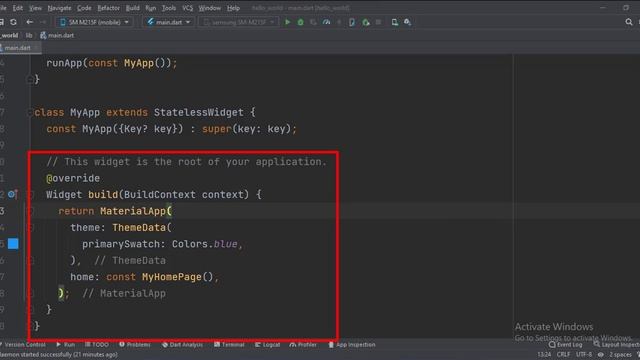Open the Code menu

coord(84,8)
